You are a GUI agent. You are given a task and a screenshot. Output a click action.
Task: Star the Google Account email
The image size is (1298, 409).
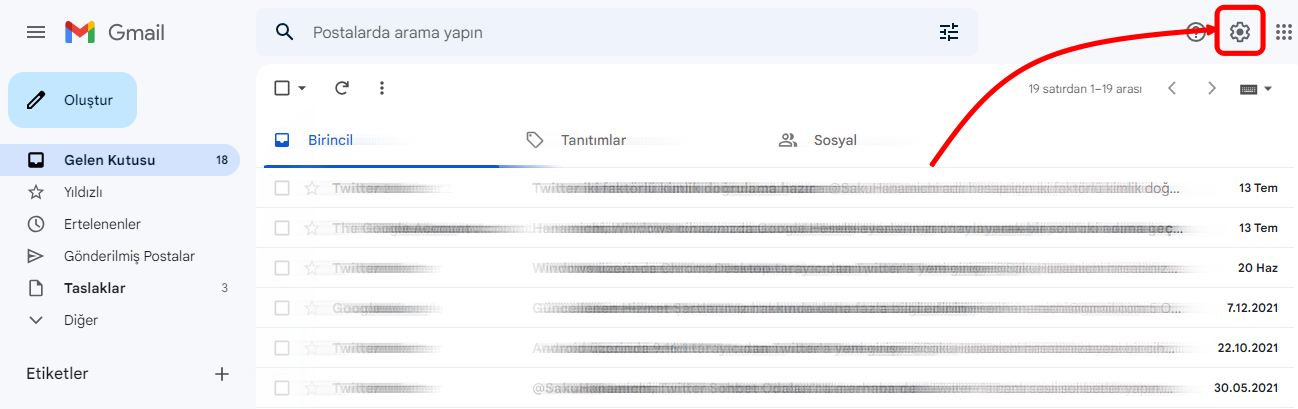(312, 228)
